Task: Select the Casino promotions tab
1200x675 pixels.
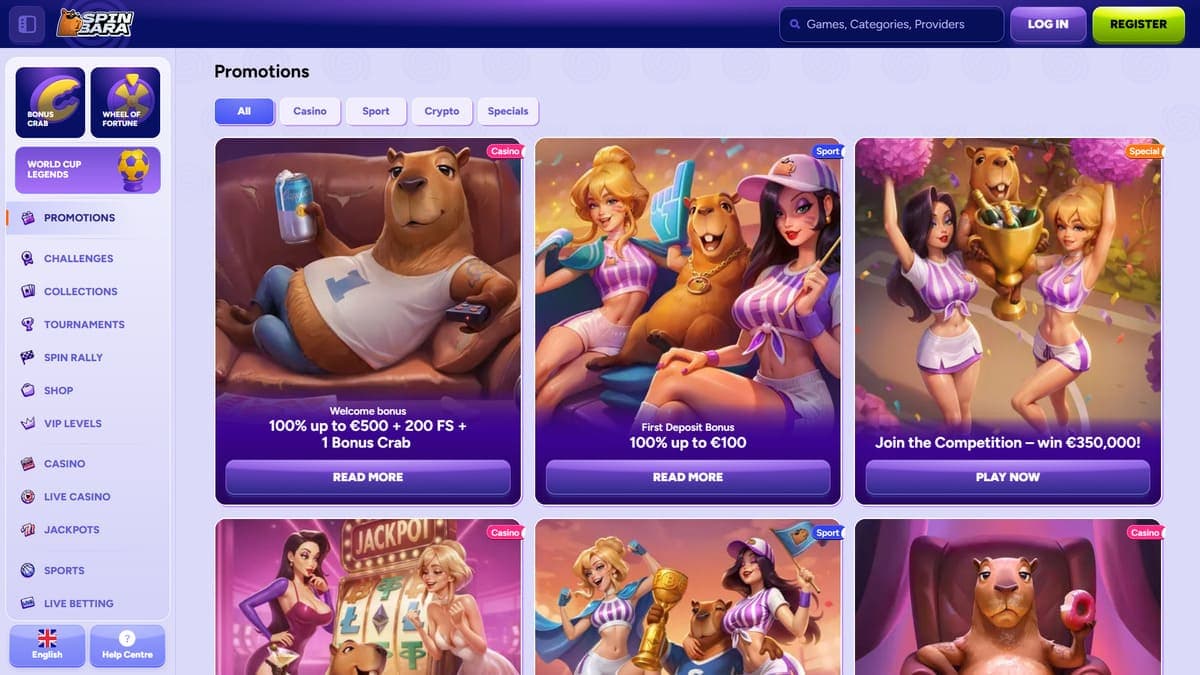Action: pos(310,111)
